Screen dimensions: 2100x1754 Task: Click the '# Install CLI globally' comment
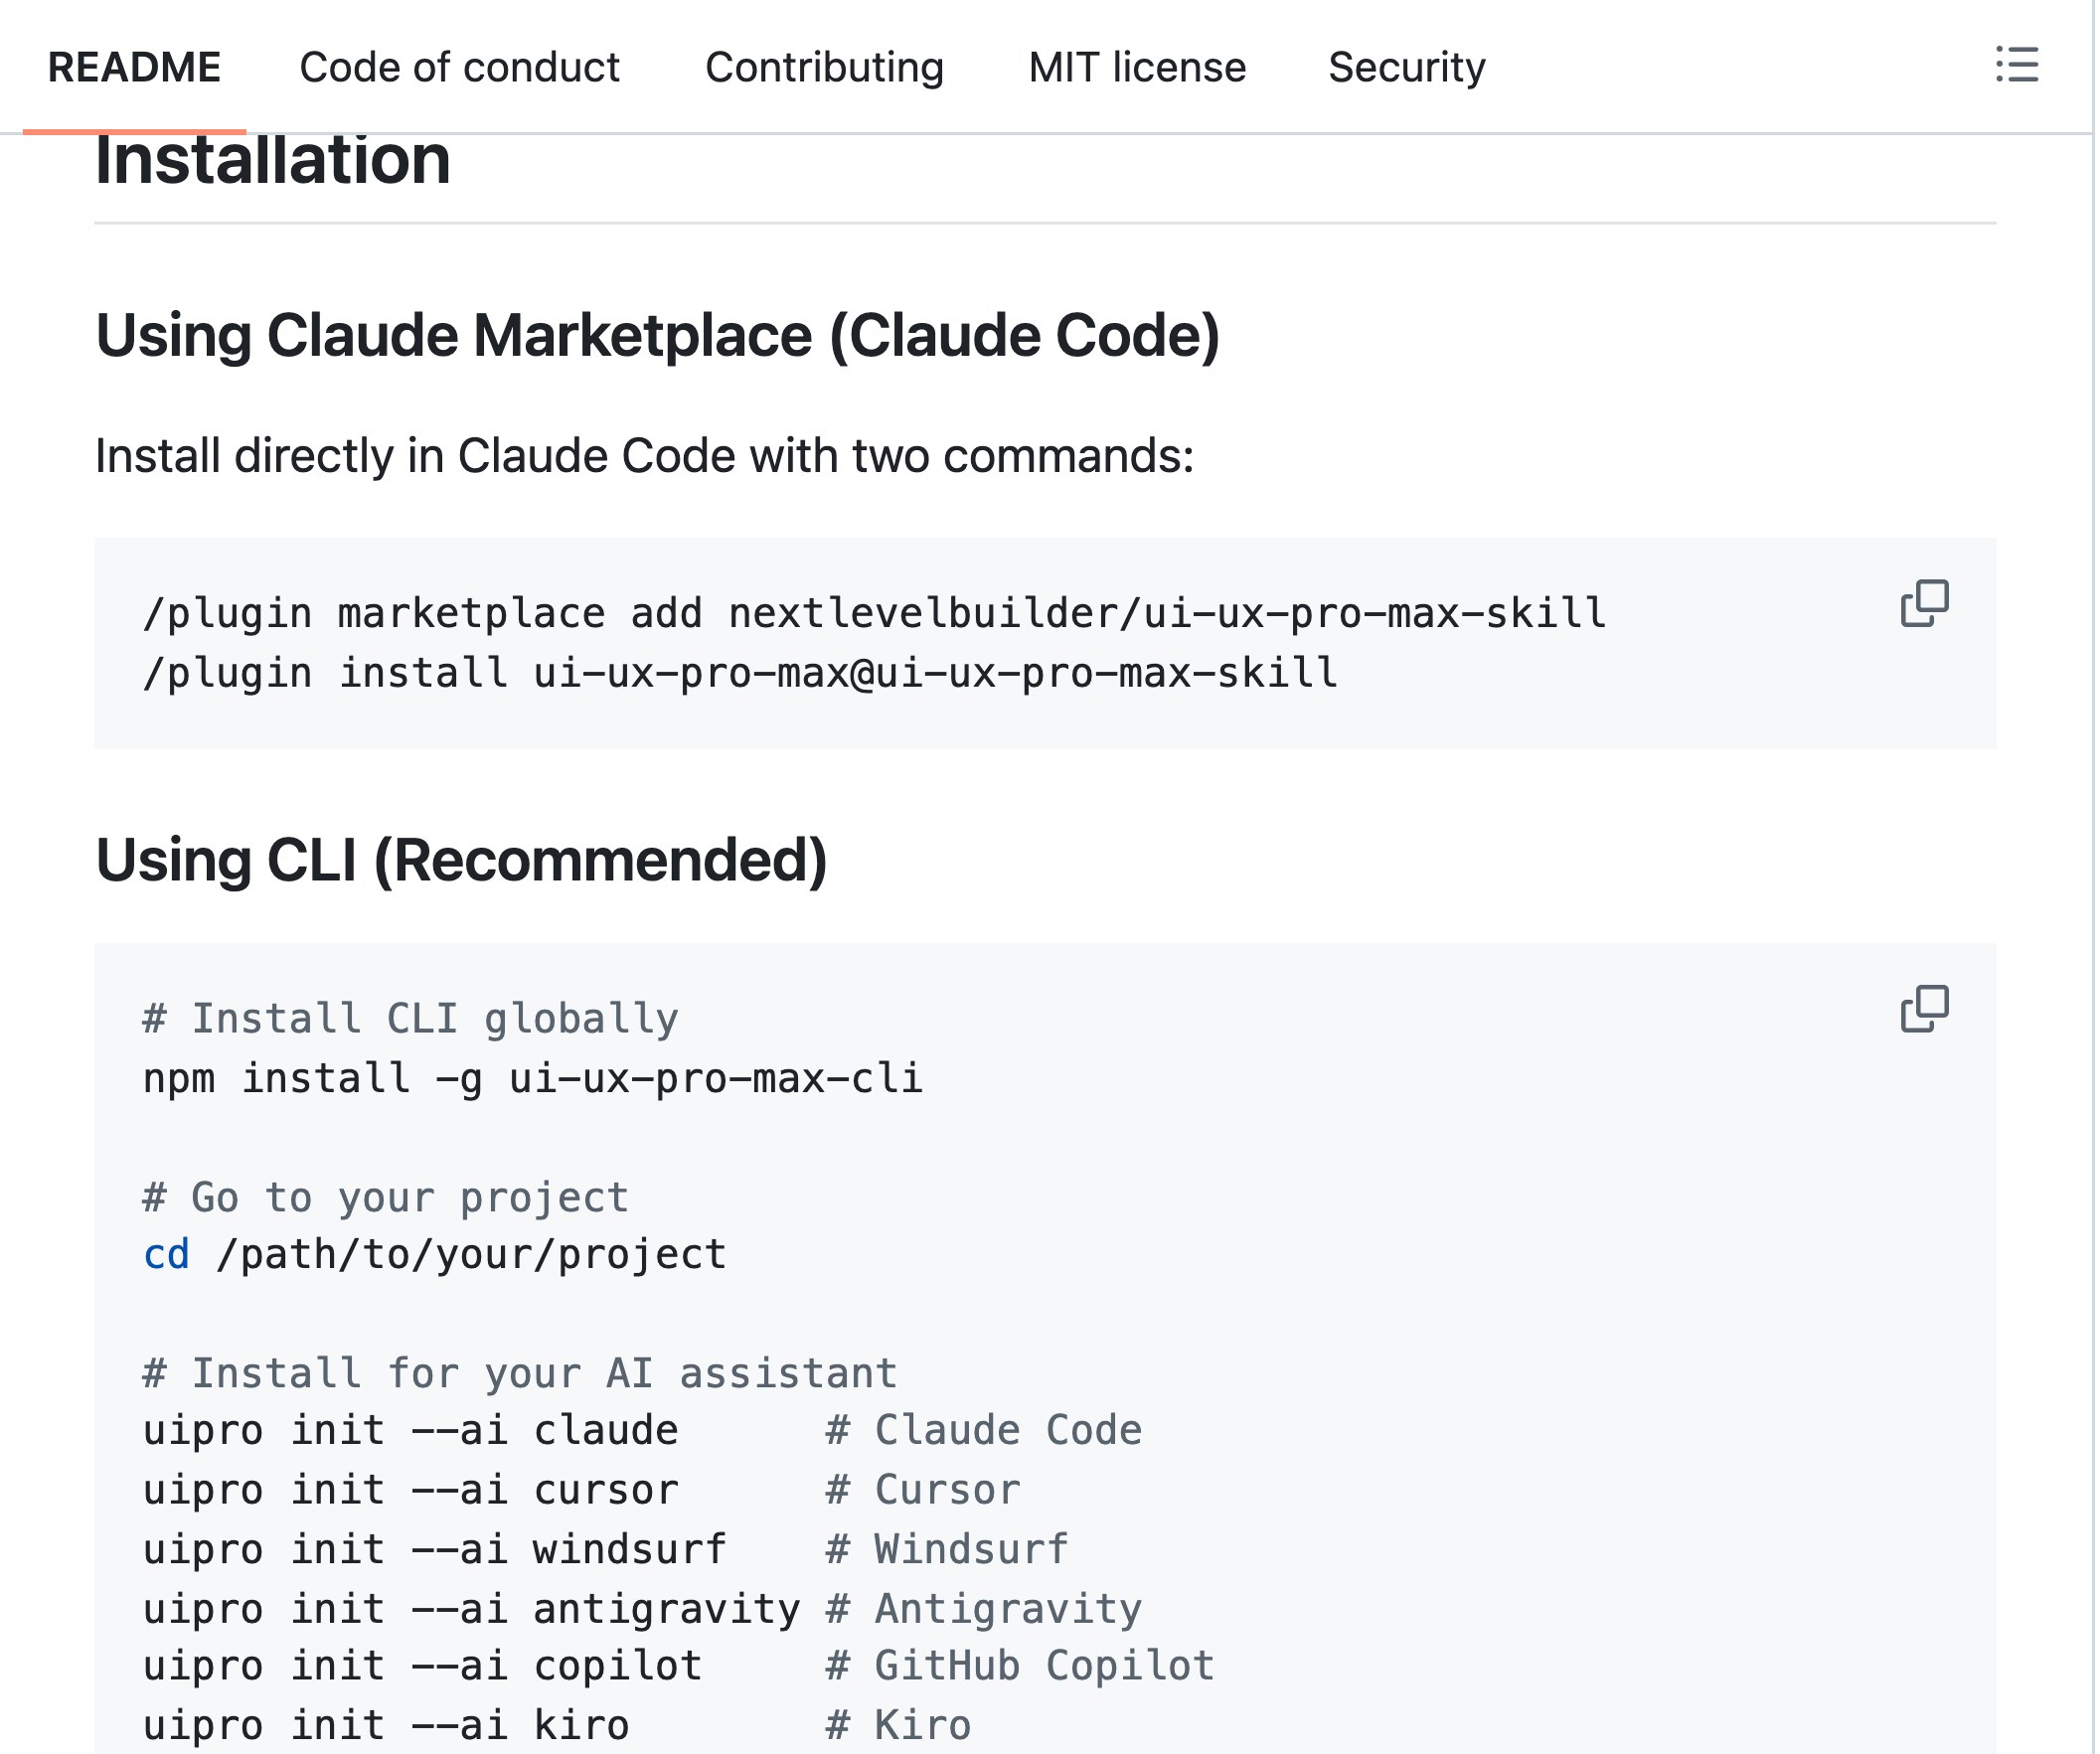pyautogui.click(x=412, y=1021)
